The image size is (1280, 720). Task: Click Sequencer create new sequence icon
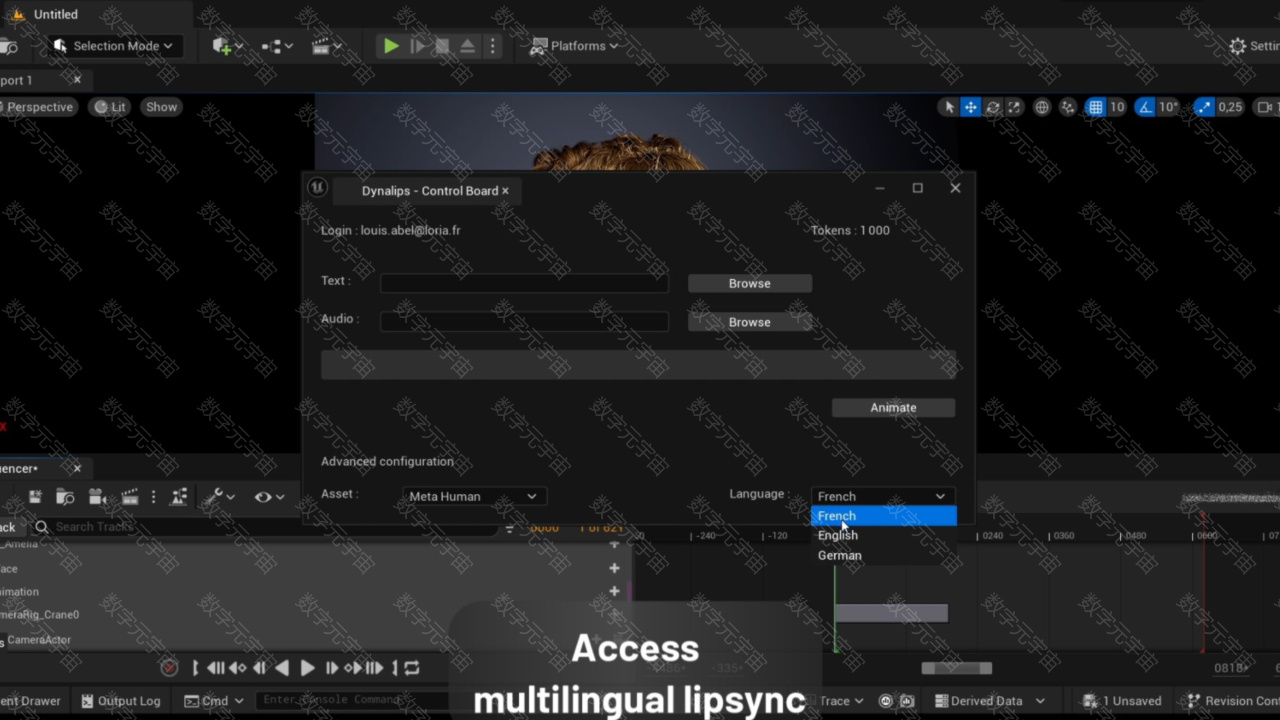[x=35, y=497]
